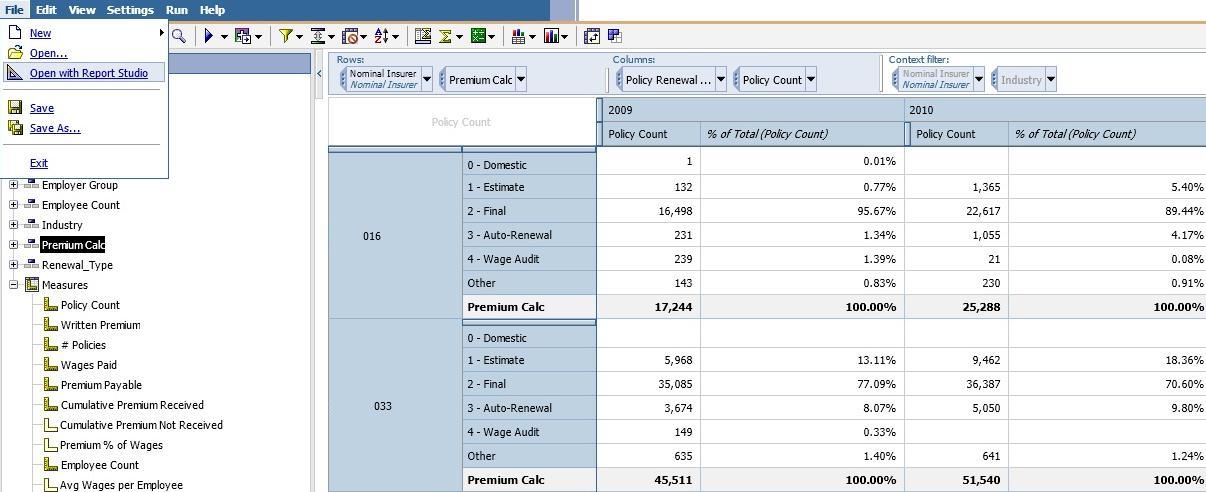Click the Run play arrow icon
Image resolution: width=1206 pixels, height=492 pixels.
(209, 36)
